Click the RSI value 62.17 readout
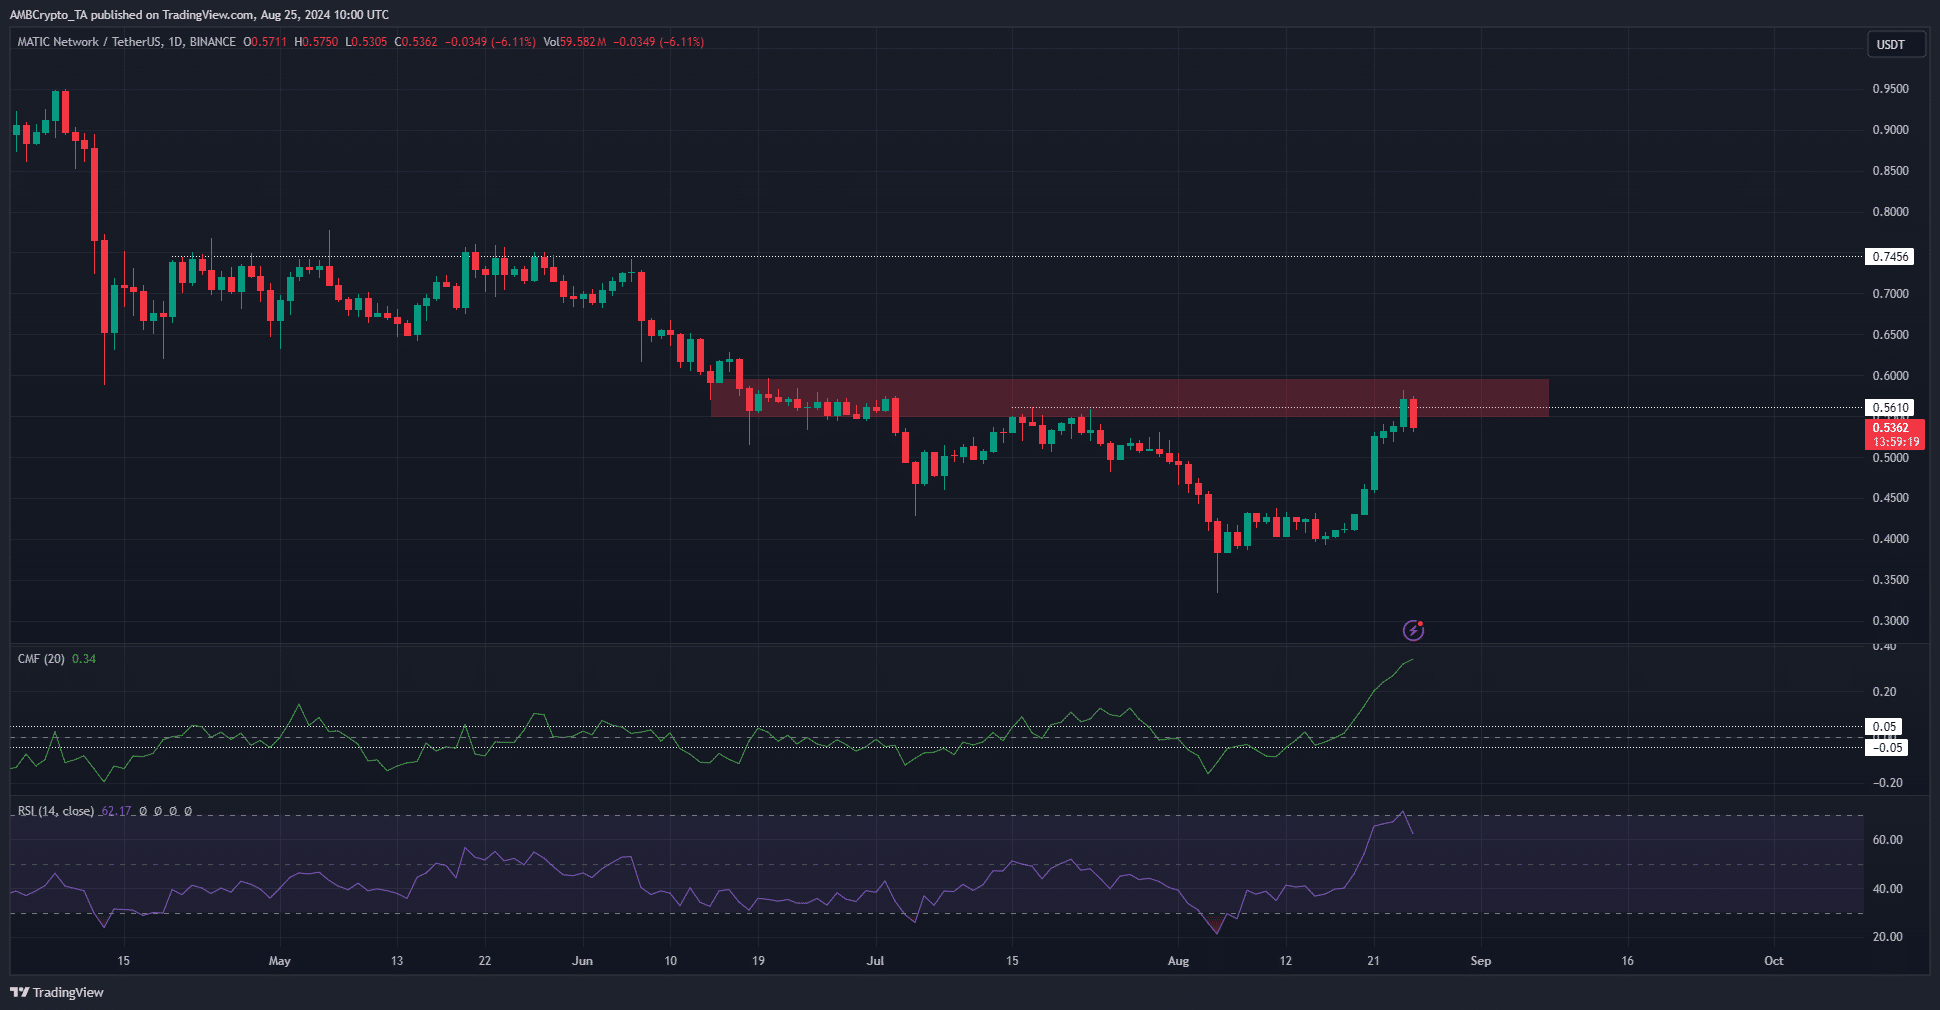 pos(116,811)
